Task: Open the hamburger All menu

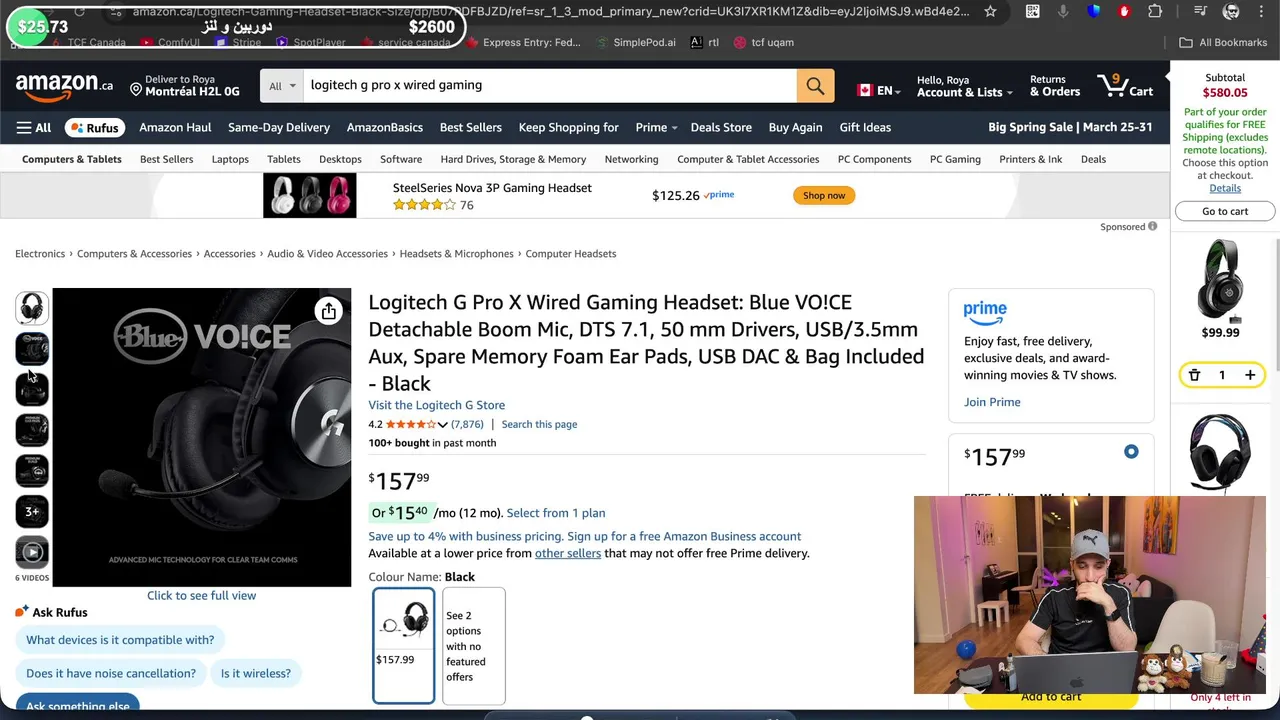Action: (33, 128)
